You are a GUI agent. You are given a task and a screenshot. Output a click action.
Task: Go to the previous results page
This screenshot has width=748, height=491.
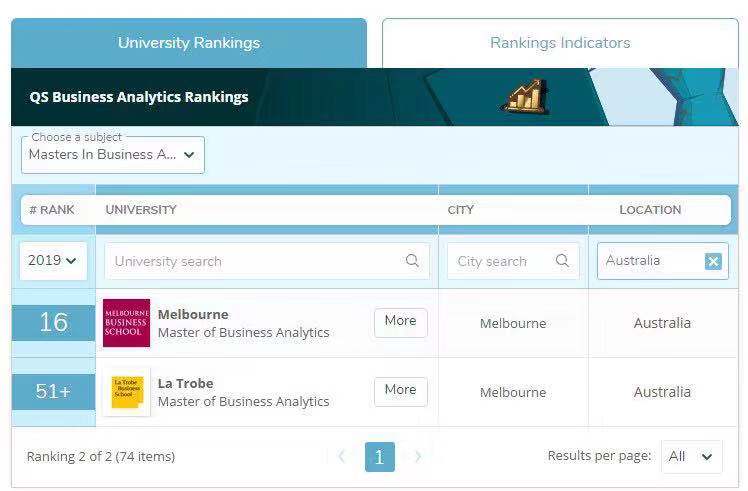341,457
